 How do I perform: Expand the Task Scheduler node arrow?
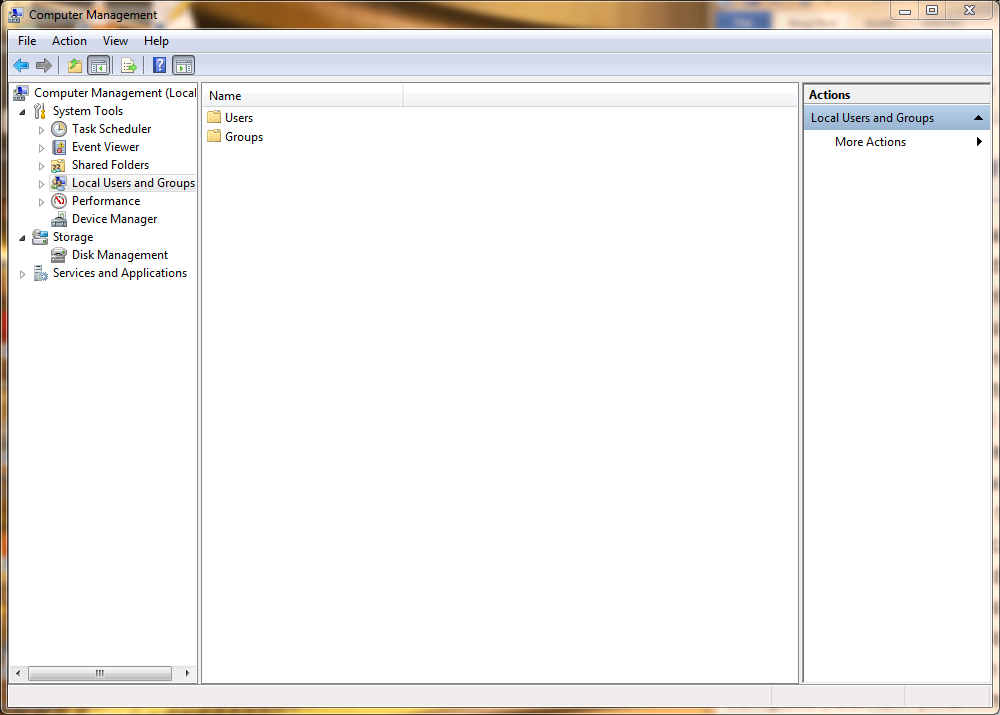coord(41,129)
